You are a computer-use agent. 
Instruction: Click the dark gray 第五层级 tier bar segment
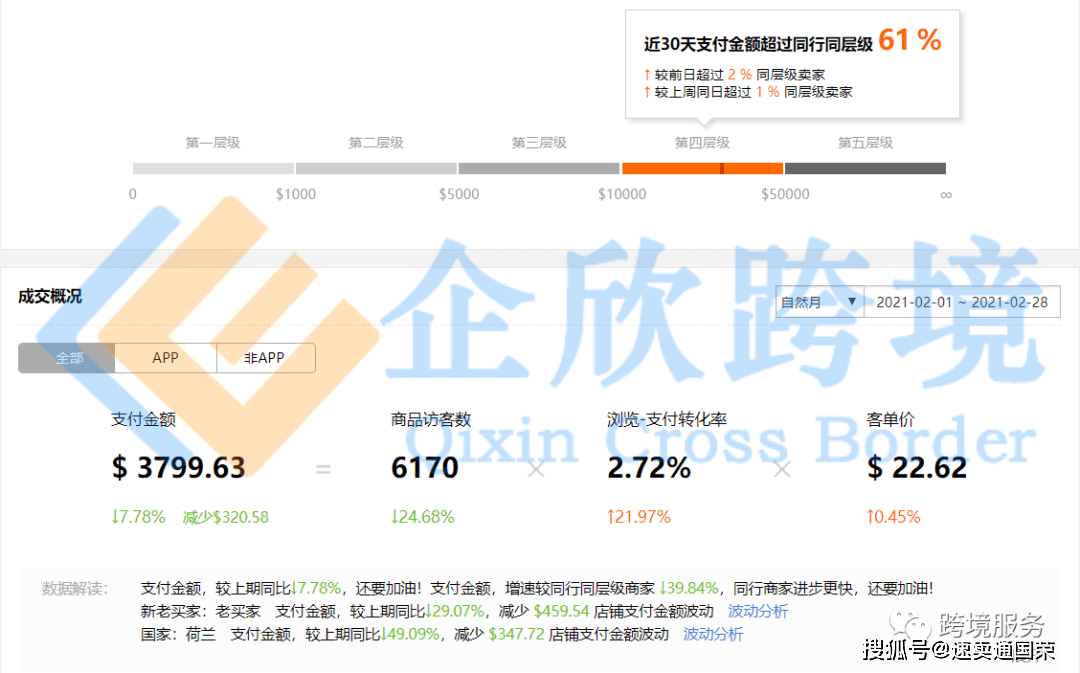(x=865, y=168)
